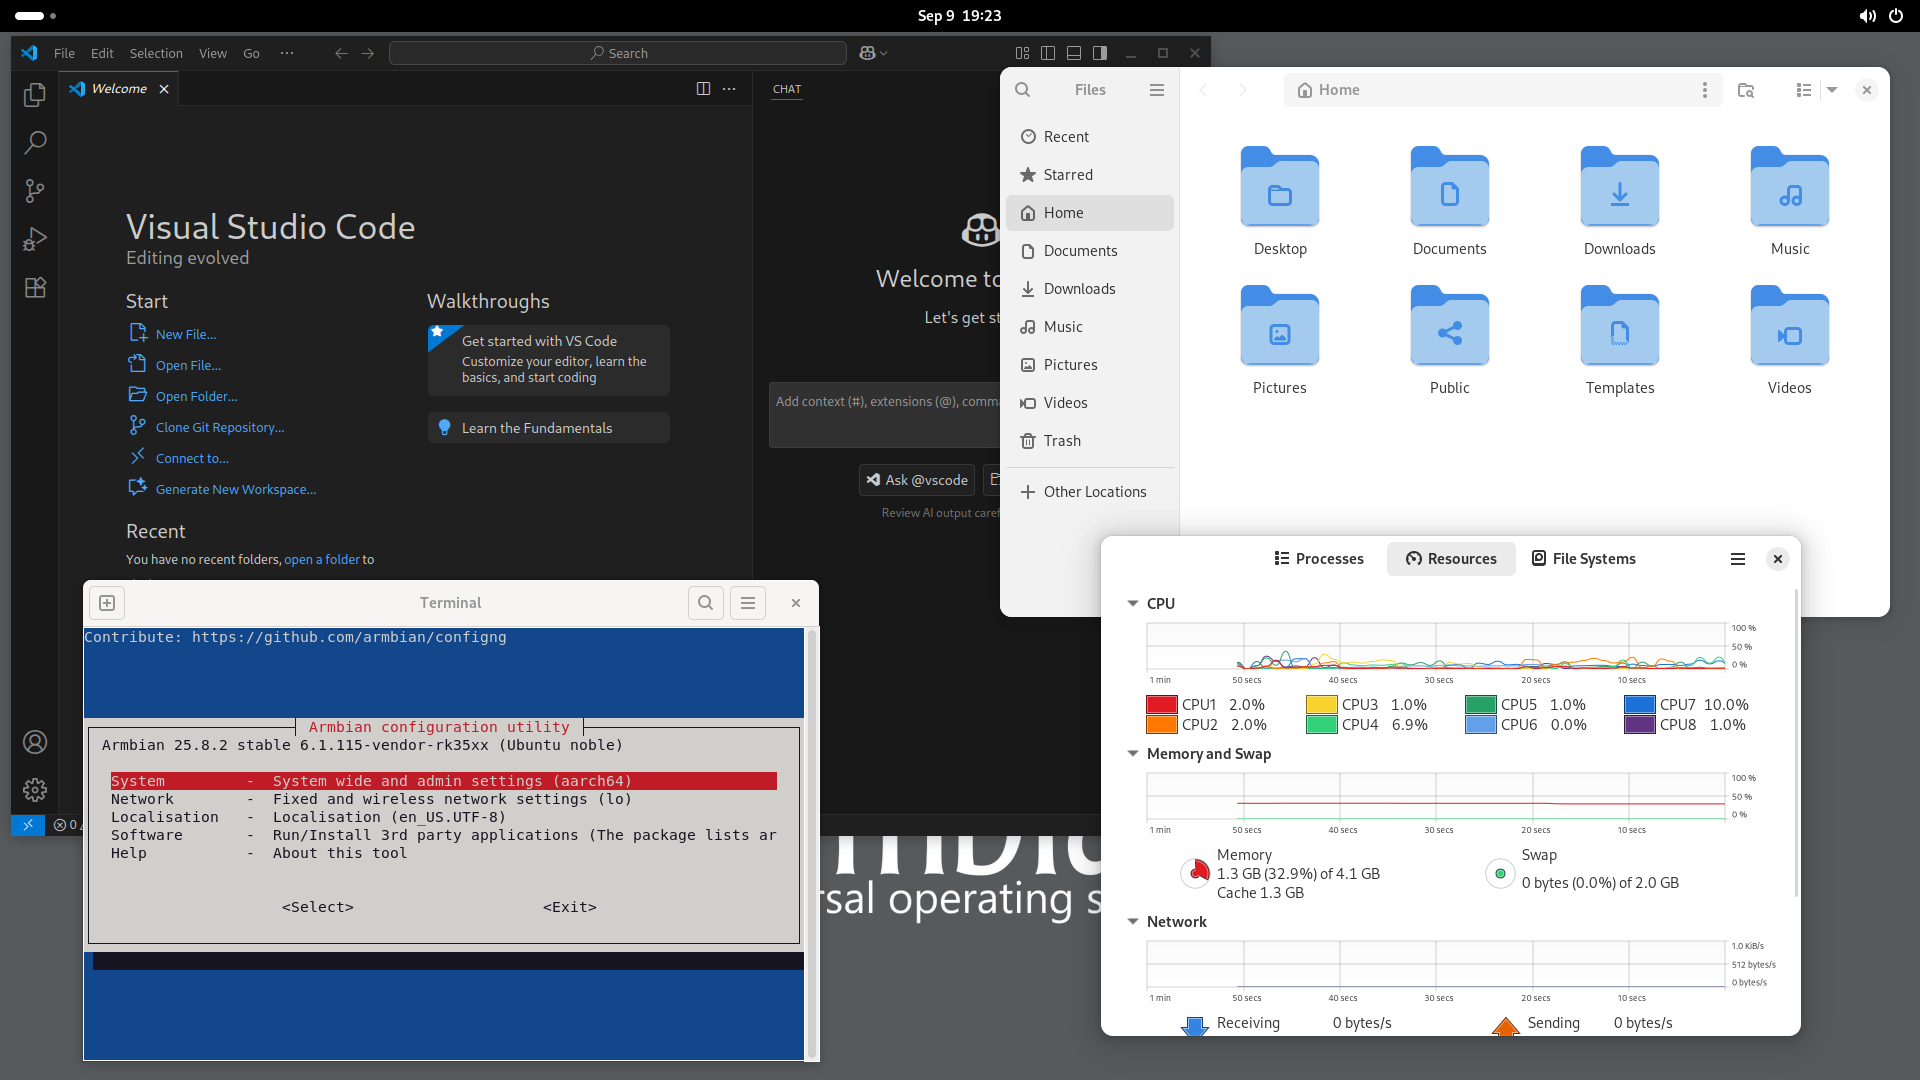The height and width of the screenshot is (1080, 1920).
Task: Open Files sidebar hamburger menu
Action: 1157,90
